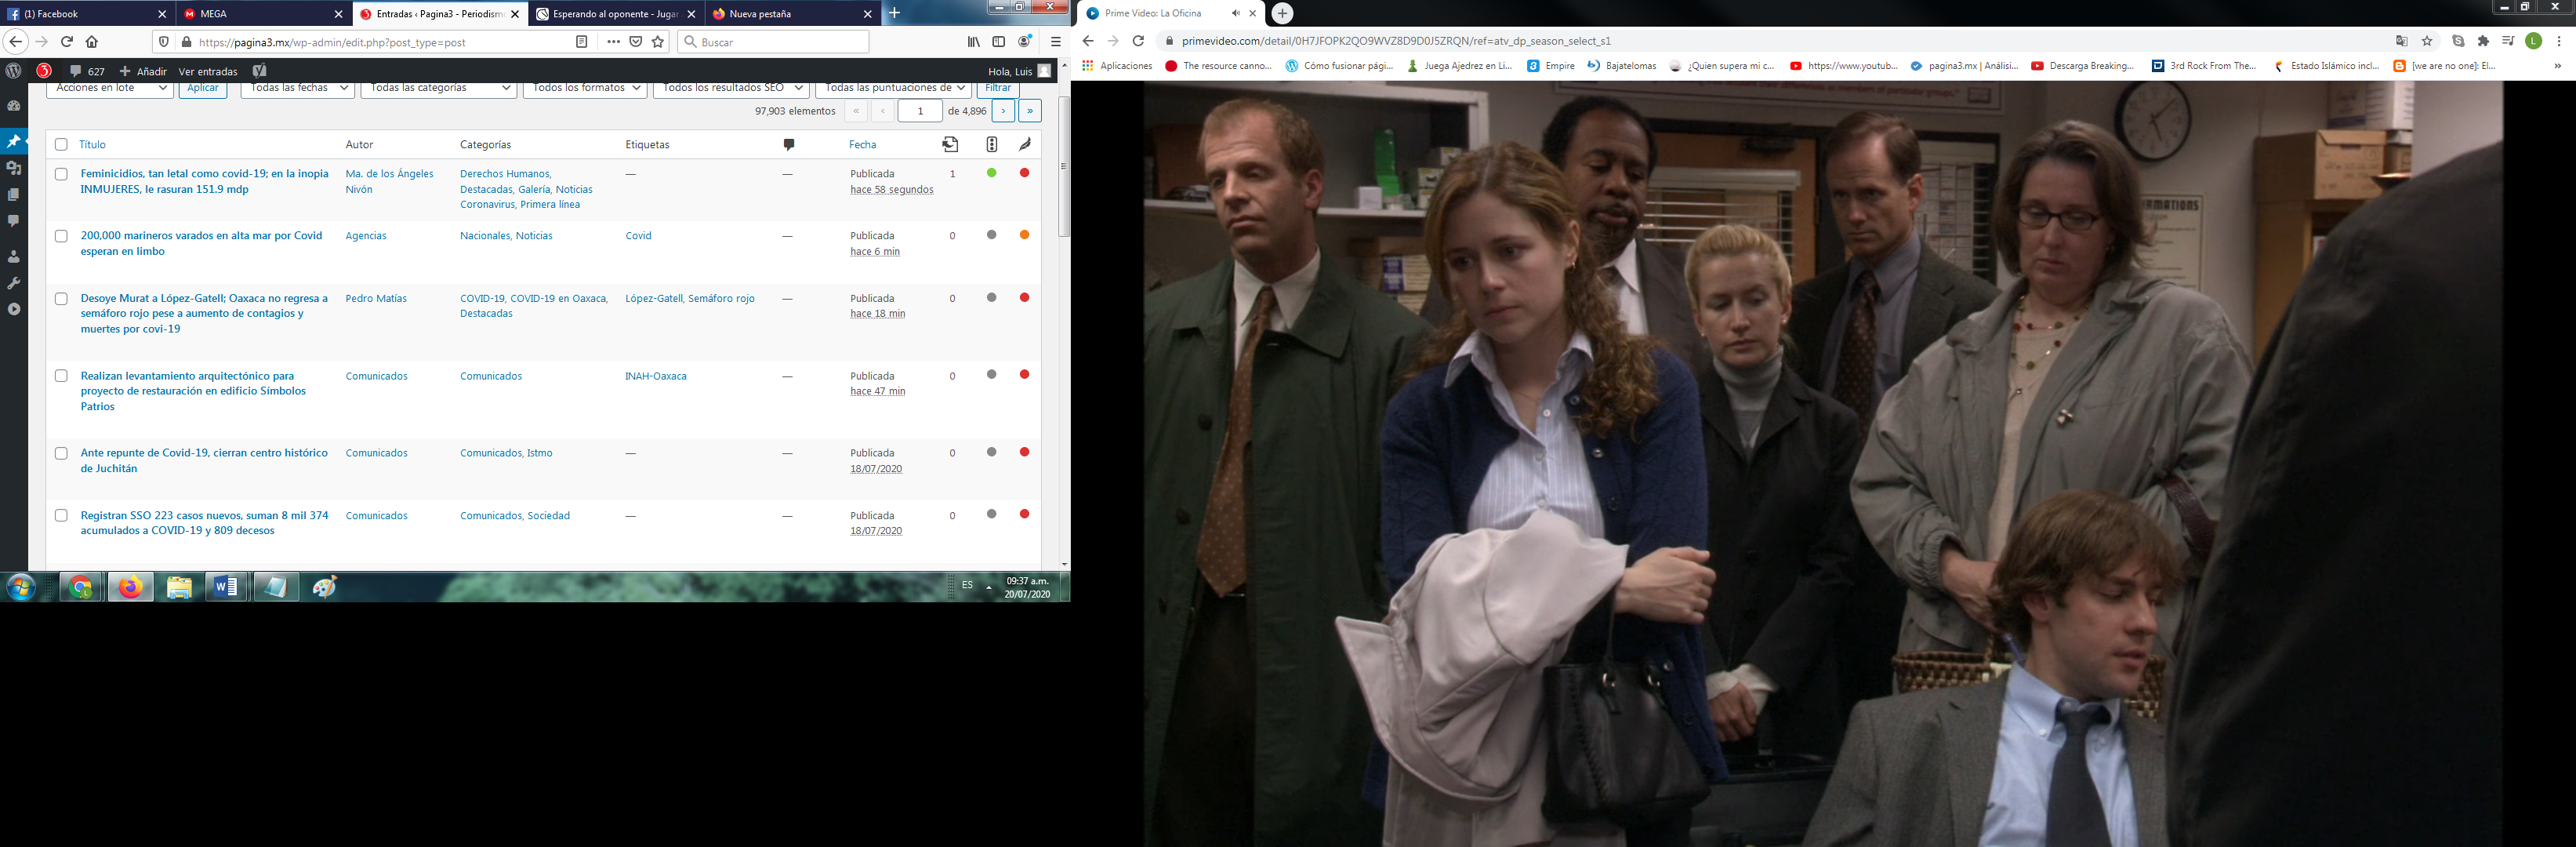This screenshot has height=847, width=2576.
Task: Open Firefox library icon
Action: 974,42
